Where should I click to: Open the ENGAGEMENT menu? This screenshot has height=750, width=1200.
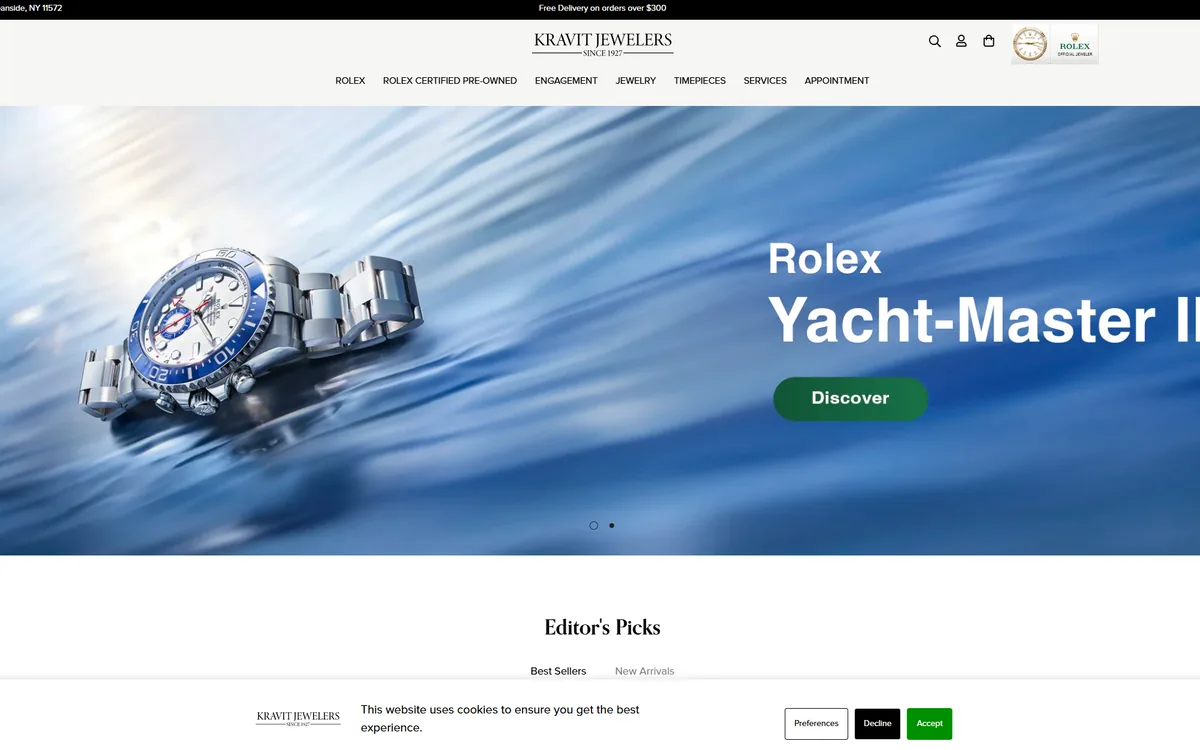coord(566,81)
